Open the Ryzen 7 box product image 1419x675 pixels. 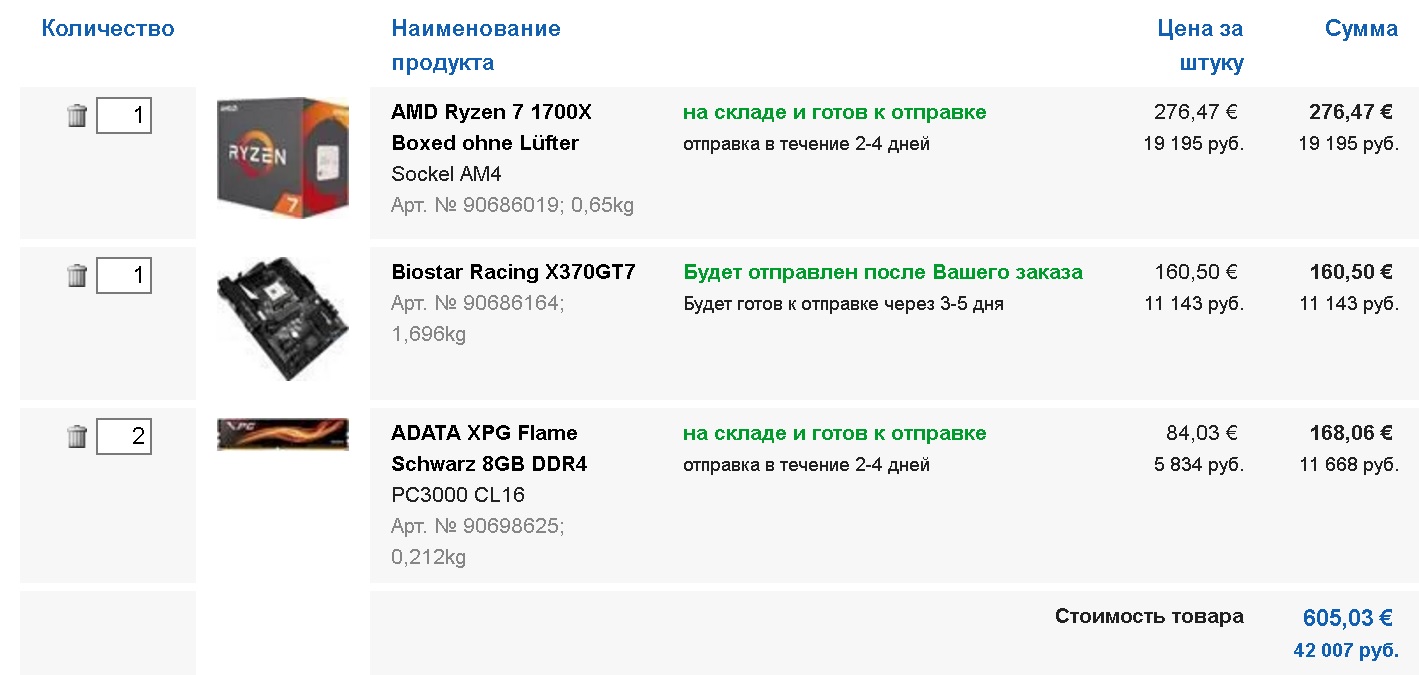tap(282, 158)
